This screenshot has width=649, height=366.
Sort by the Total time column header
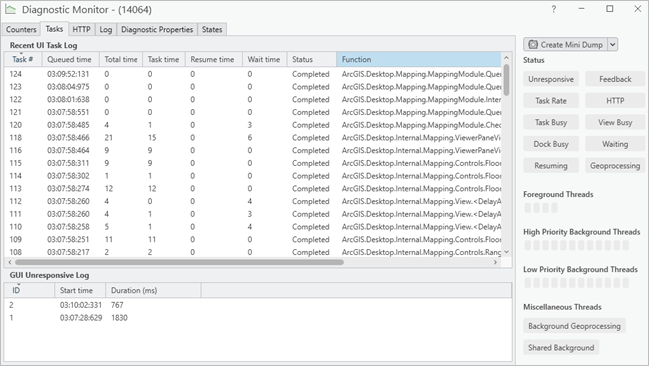tap(121, 59)
